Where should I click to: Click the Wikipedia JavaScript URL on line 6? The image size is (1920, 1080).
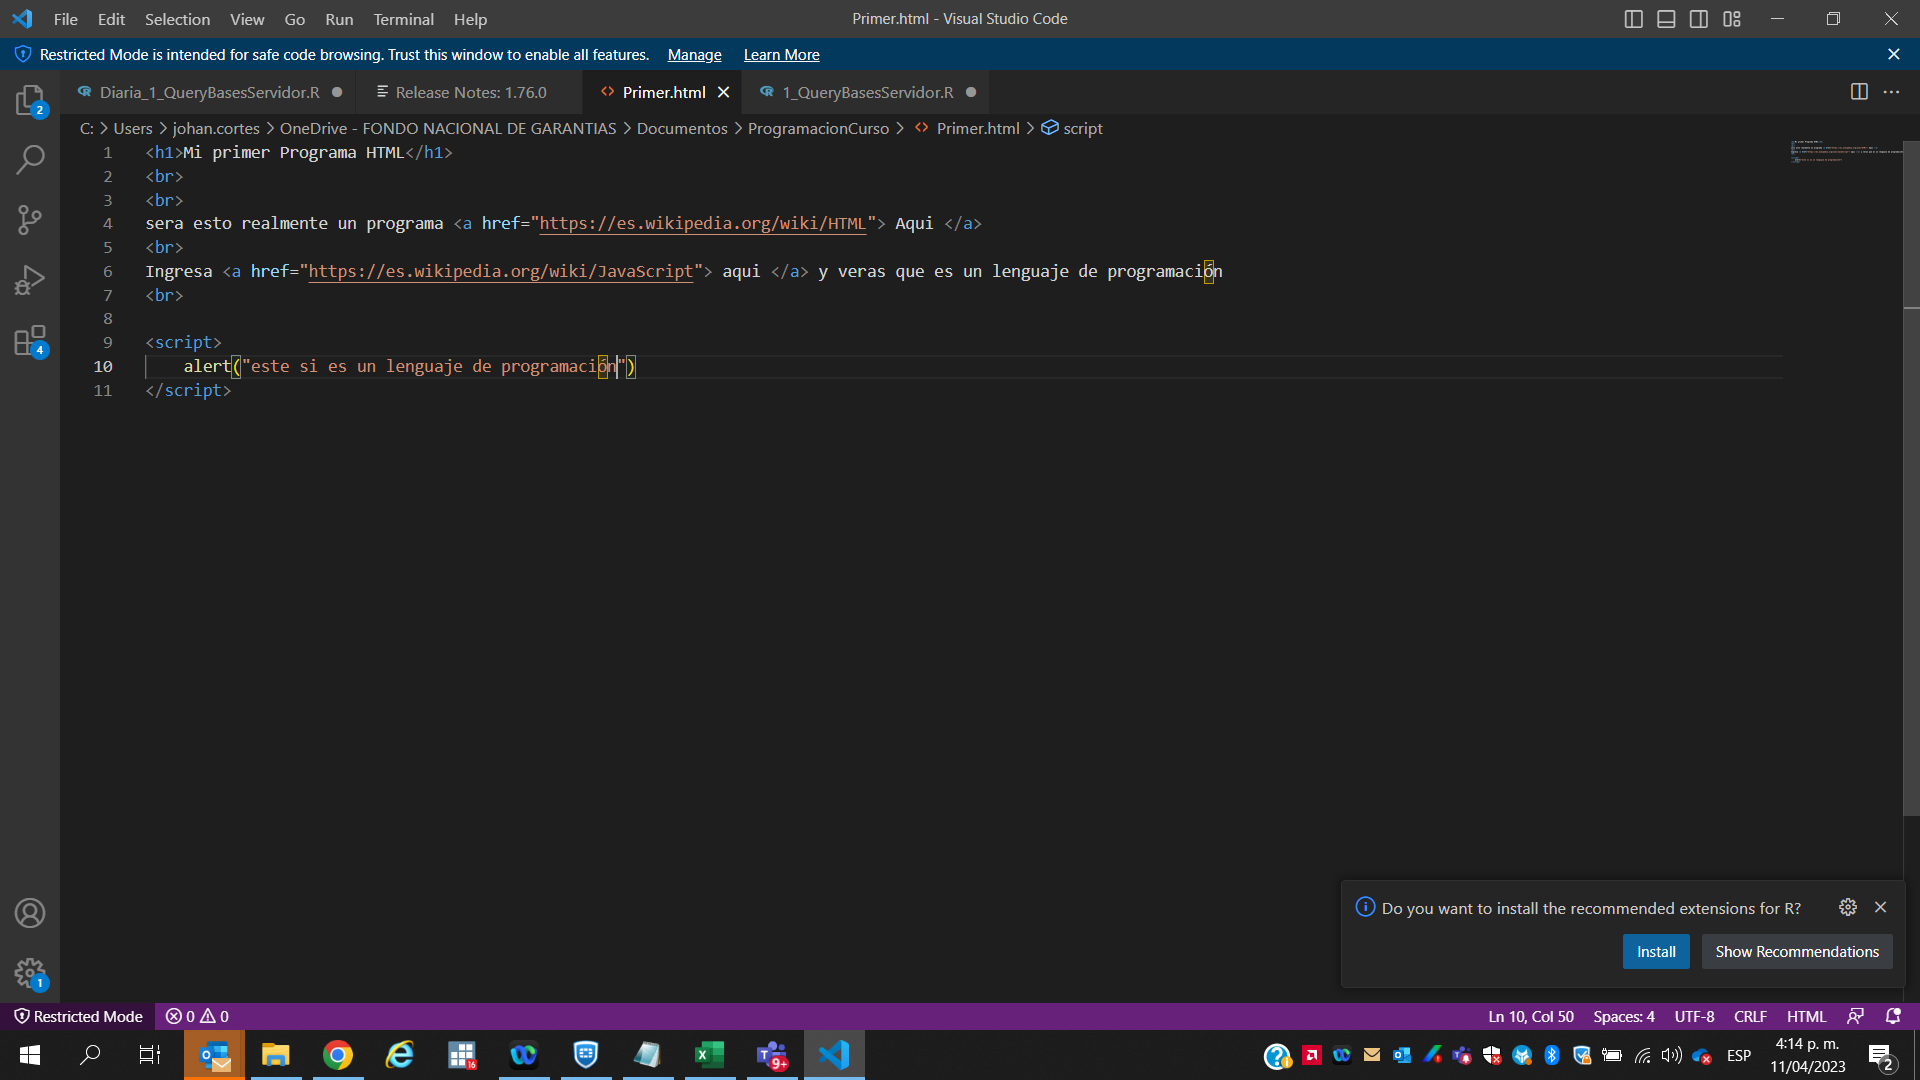pos(500,271)
